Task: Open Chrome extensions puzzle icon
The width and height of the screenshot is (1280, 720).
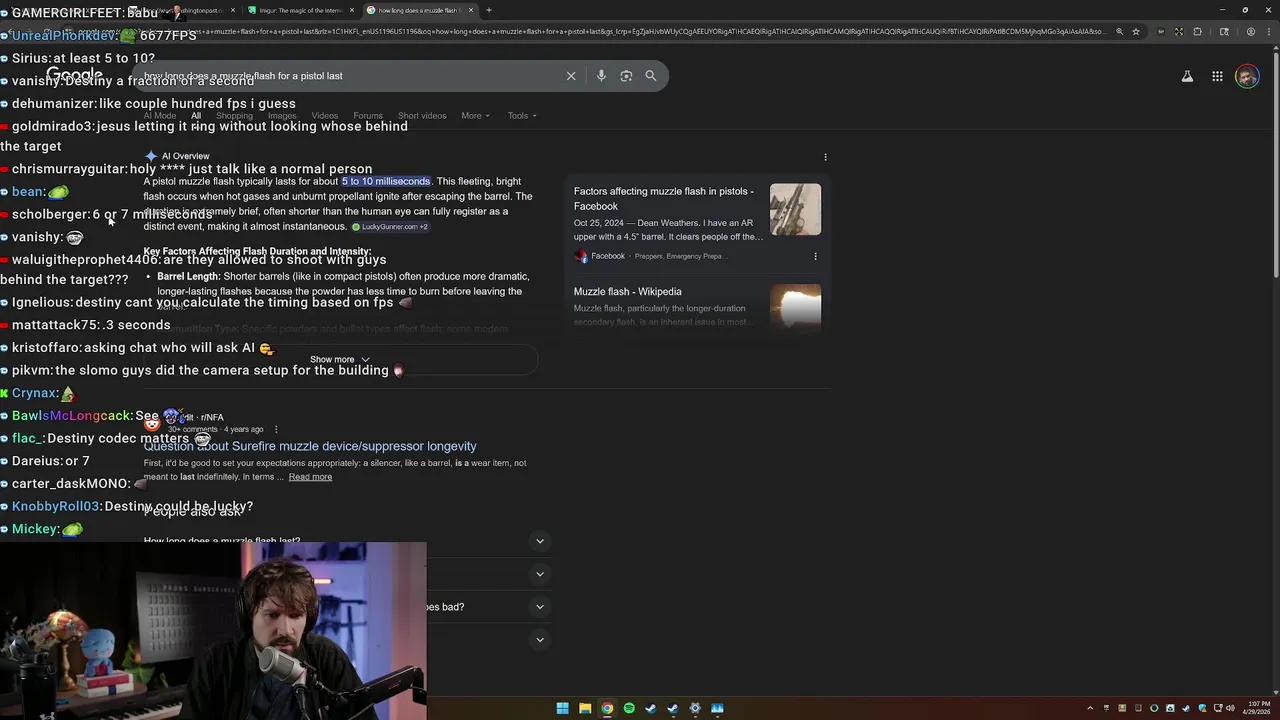Action: click(x=1198, y=31)
